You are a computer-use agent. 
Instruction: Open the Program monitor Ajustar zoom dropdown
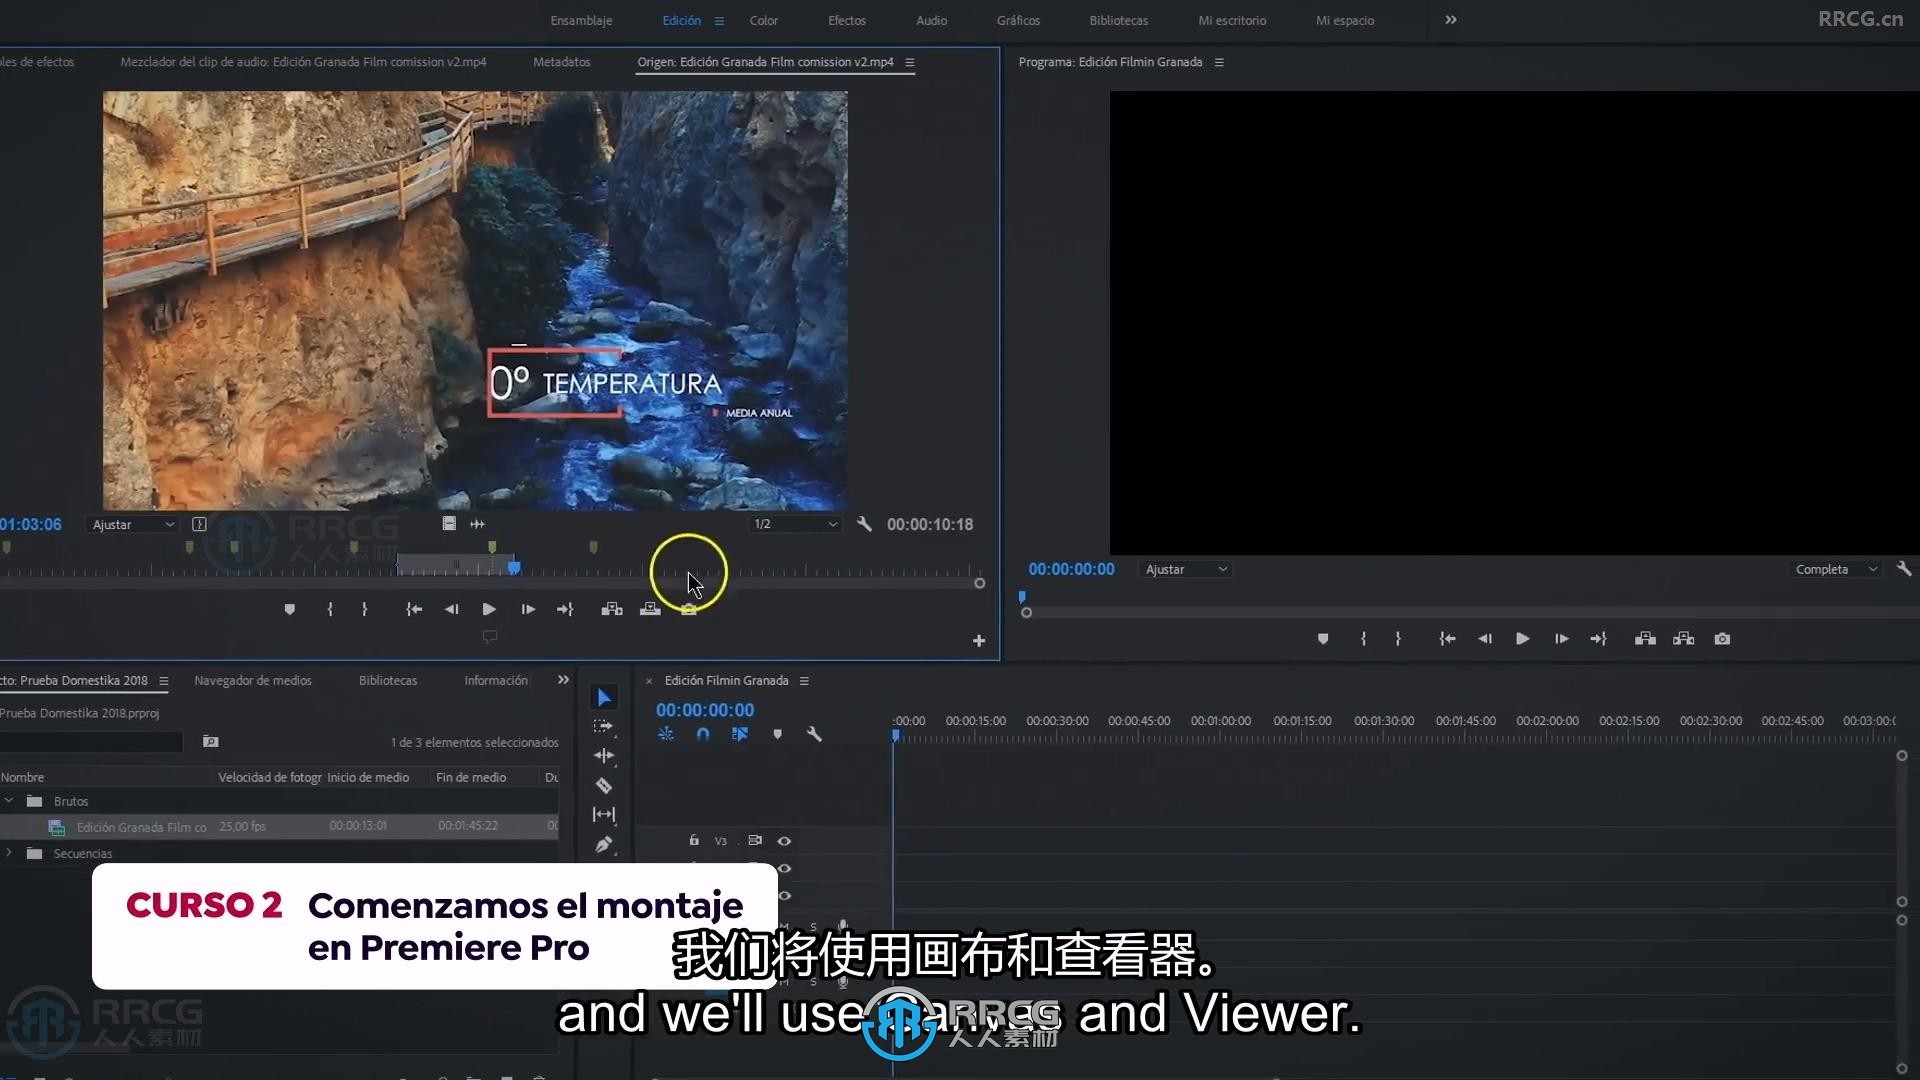[x=1186, y=569]
